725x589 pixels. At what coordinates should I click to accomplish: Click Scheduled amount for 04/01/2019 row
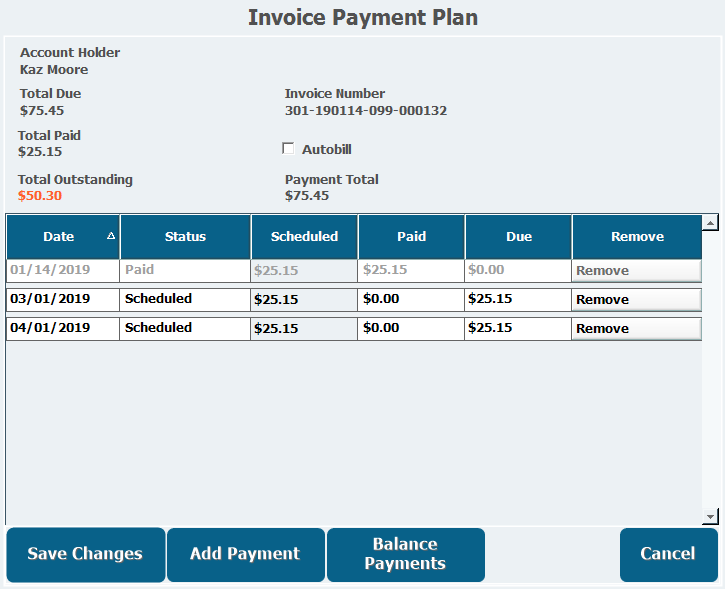tap(304, 328)
